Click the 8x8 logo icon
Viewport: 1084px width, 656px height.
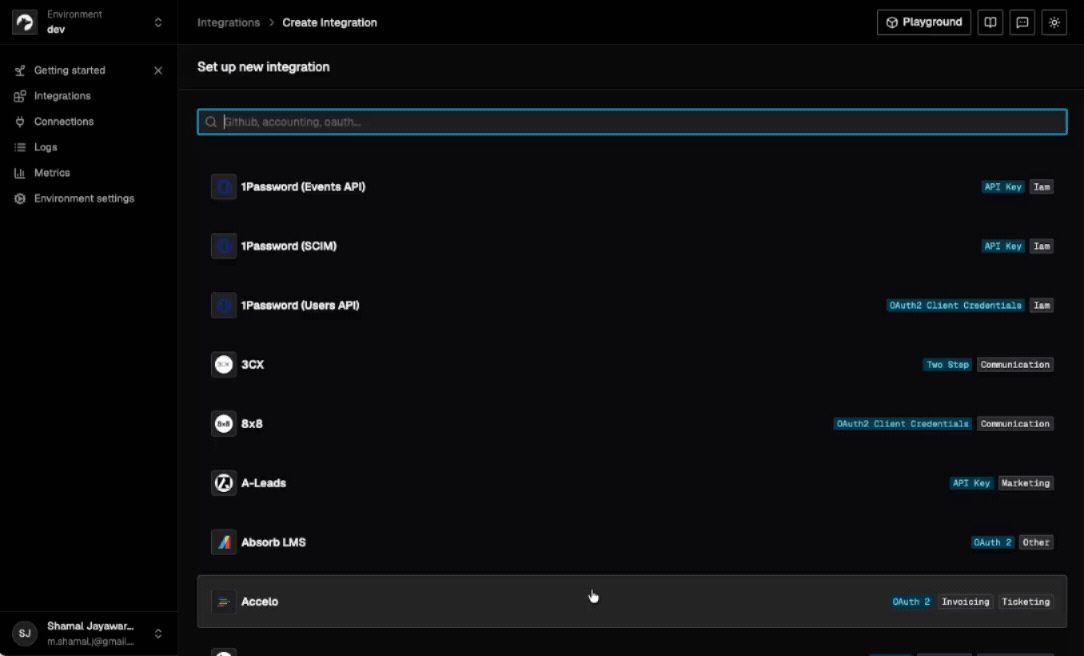point(224,424)
